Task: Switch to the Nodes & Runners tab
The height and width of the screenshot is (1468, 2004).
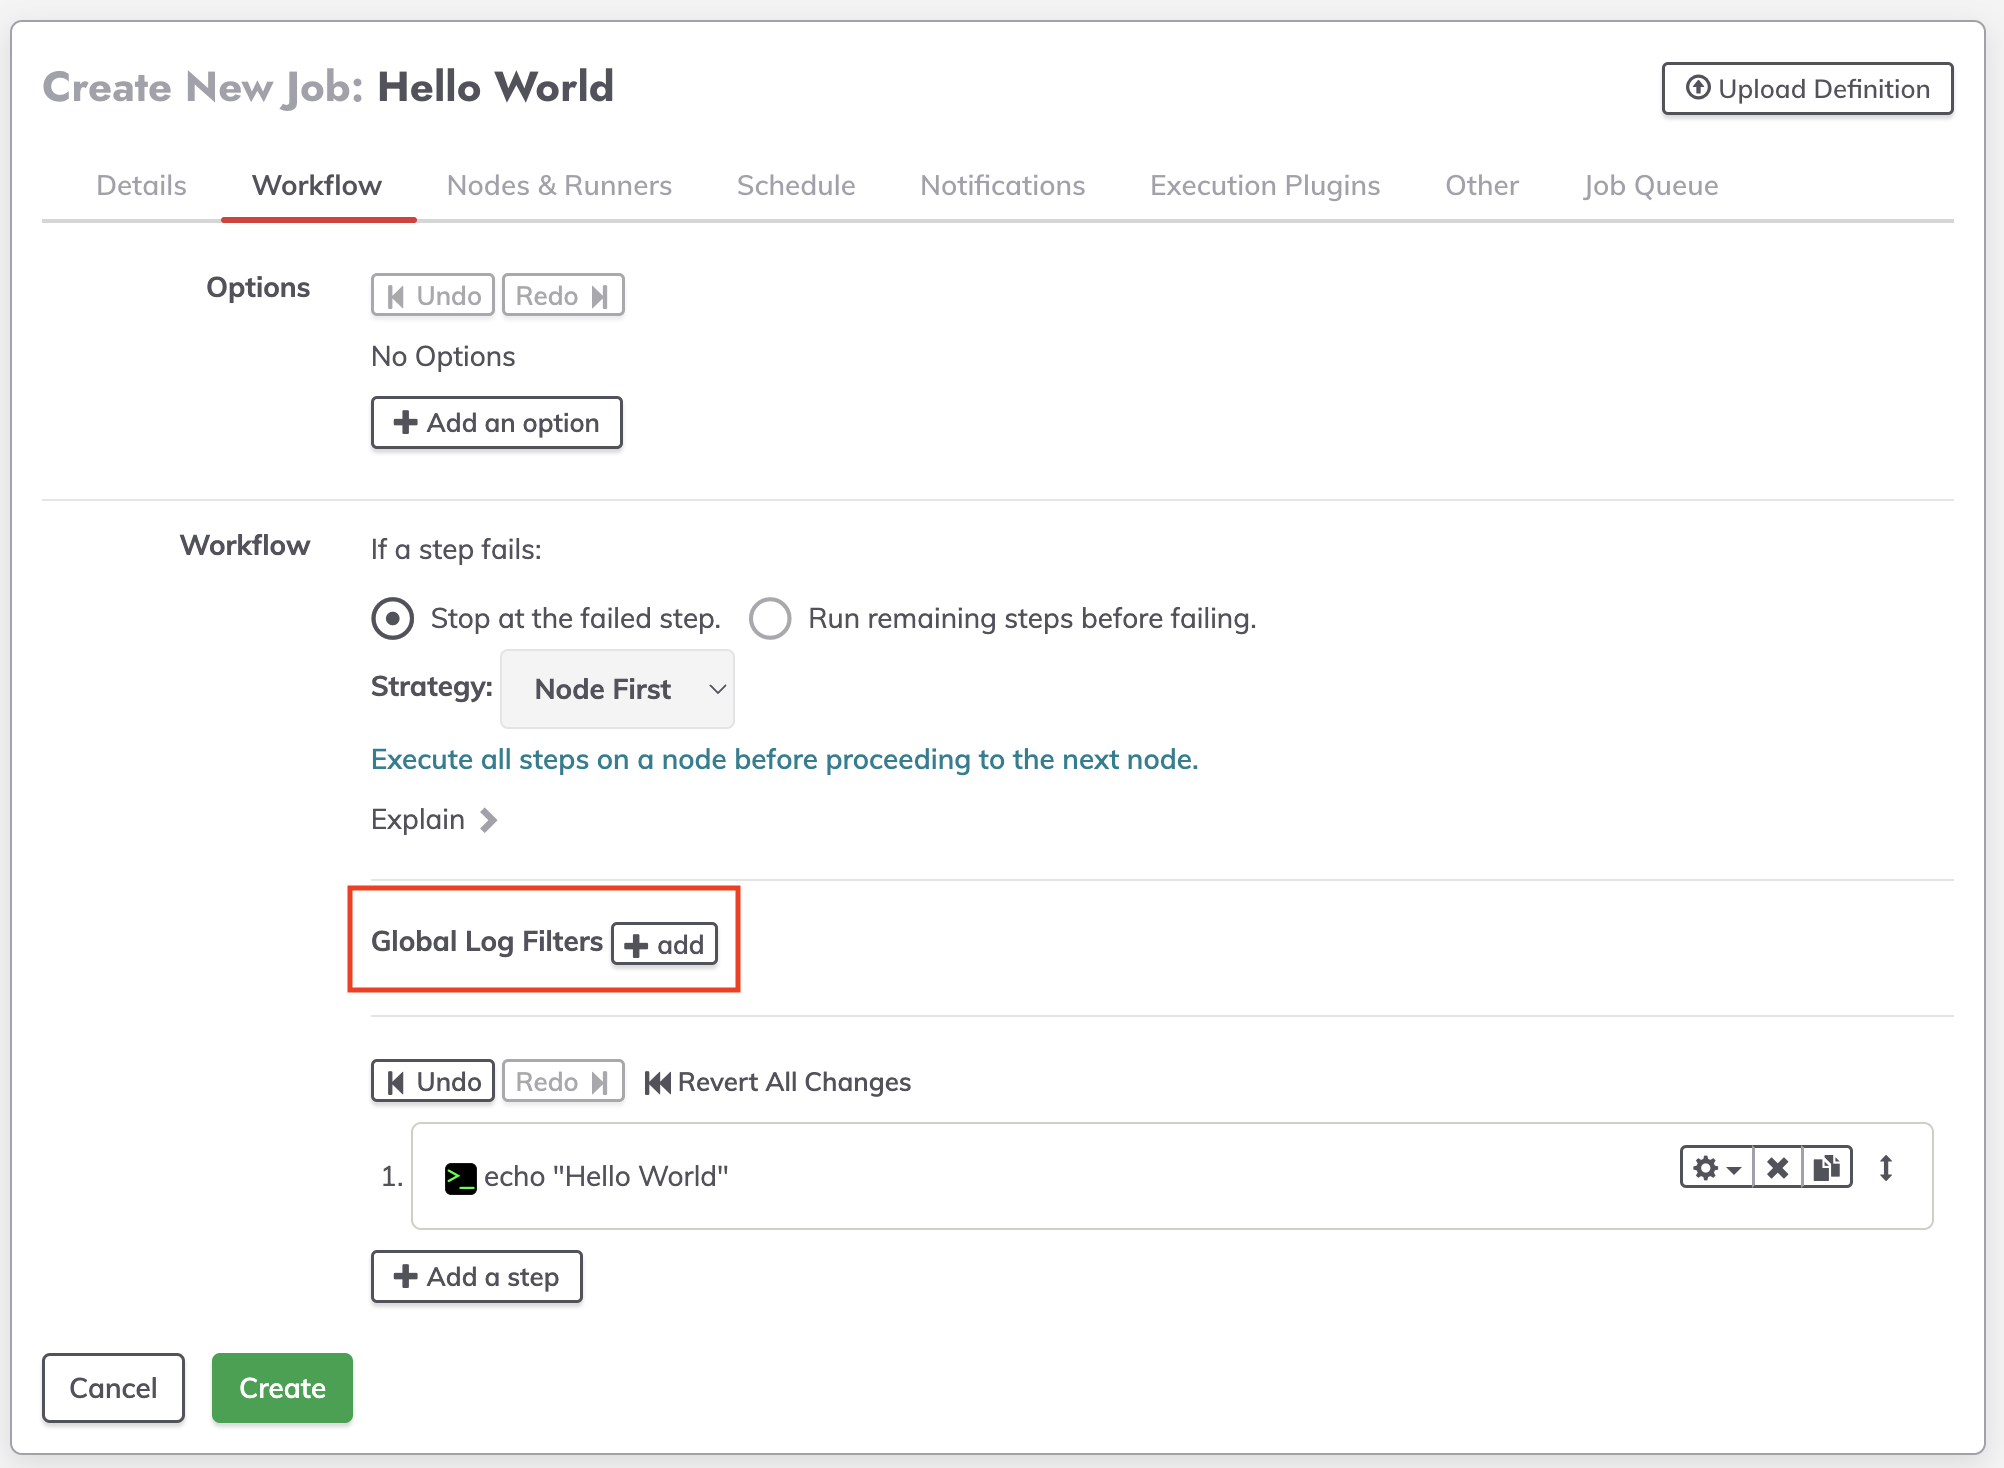Action: tap(559, 185)
